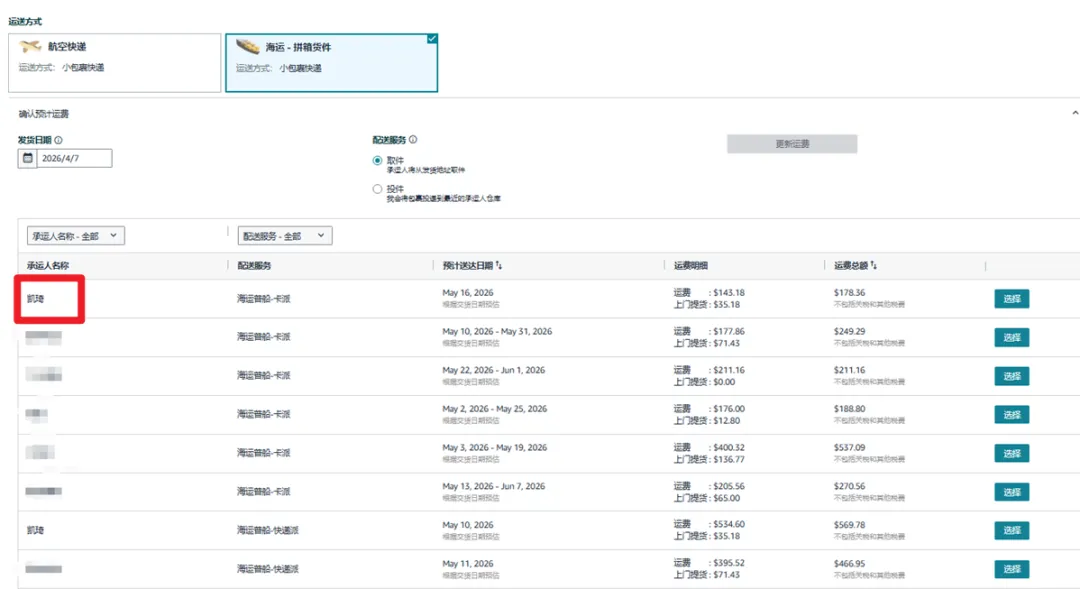Open the 配送服务 - 全部 filter dropdown

pos(285,236)
